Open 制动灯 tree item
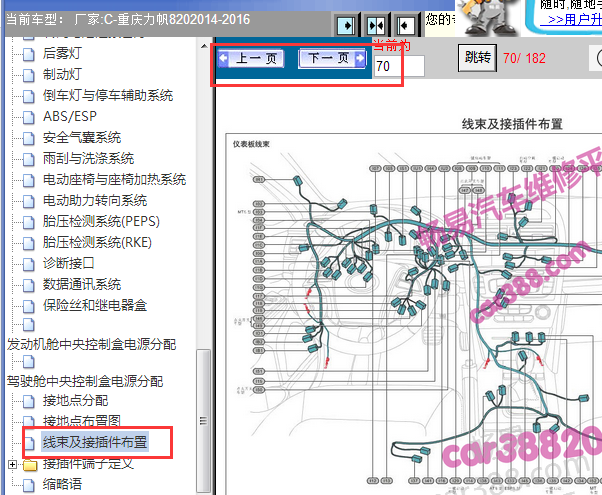Screen dimensions: 602x495 (62, 74)
